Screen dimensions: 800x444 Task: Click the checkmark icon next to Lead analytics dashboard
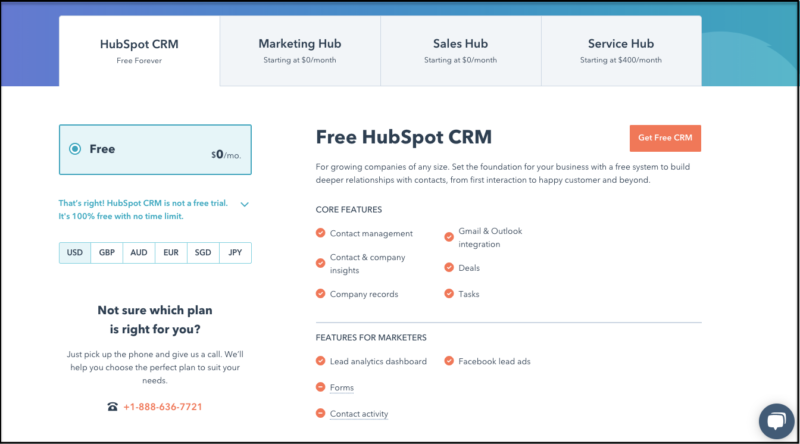(320, 361)
